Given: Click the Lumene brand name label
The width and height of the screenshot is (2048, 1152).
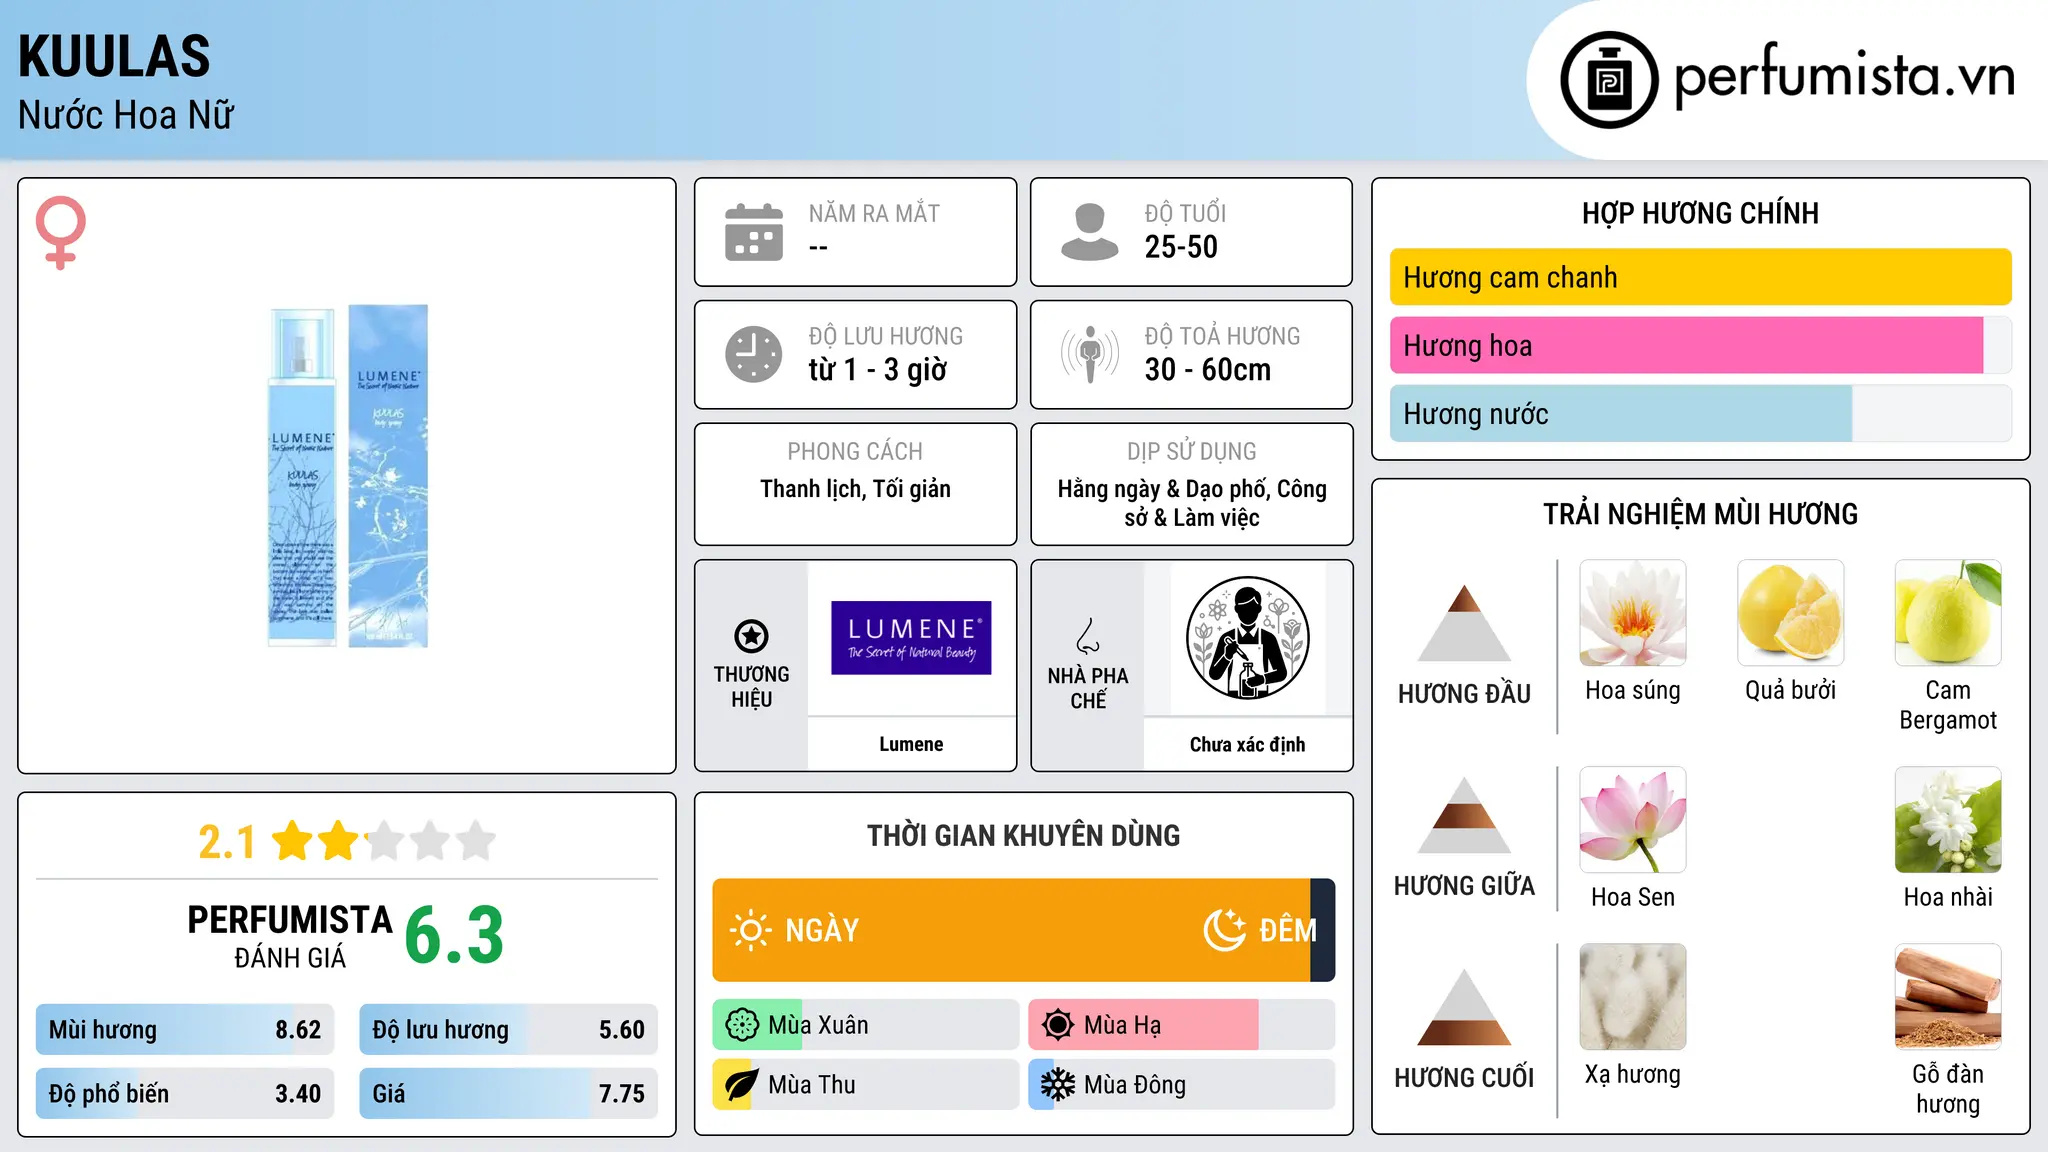Looking at the screenshot, I should tap(911, 744).
